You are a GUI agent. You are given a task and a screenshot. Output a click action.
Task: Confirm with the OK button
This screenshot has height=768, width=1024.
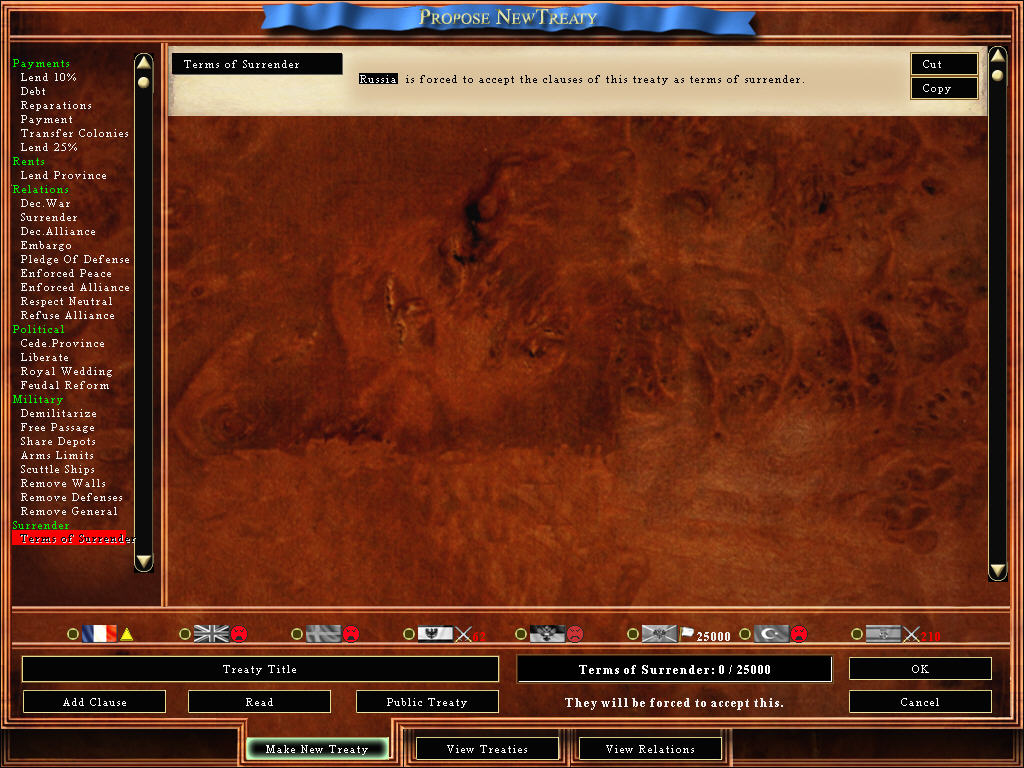(x=920, y=669)
